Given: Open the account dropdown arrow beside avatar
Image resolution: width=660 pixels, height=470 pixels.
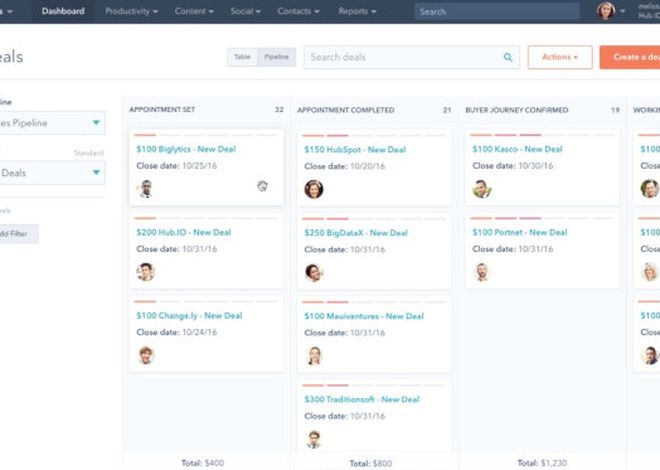Looking at the screenshot, I should (623, 11).
